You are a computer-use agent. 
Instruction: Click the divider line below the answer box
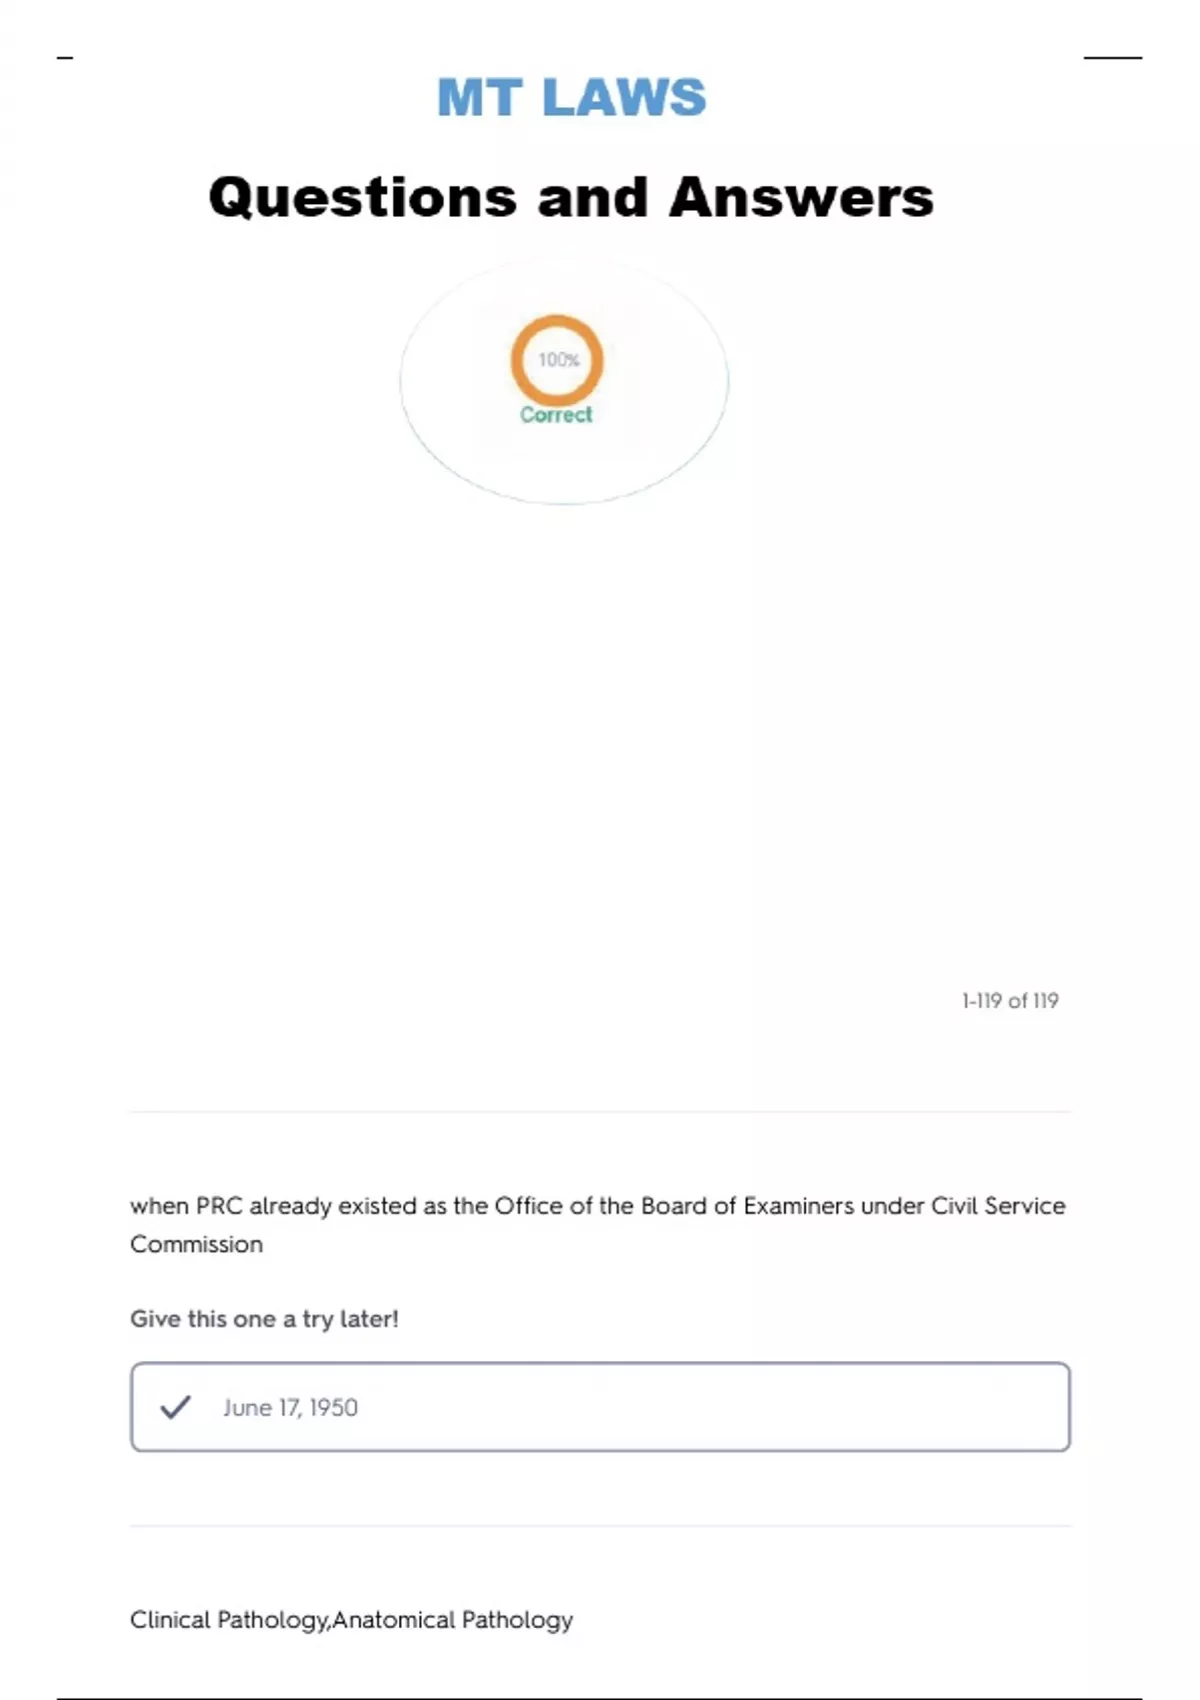pos(600,1526)
